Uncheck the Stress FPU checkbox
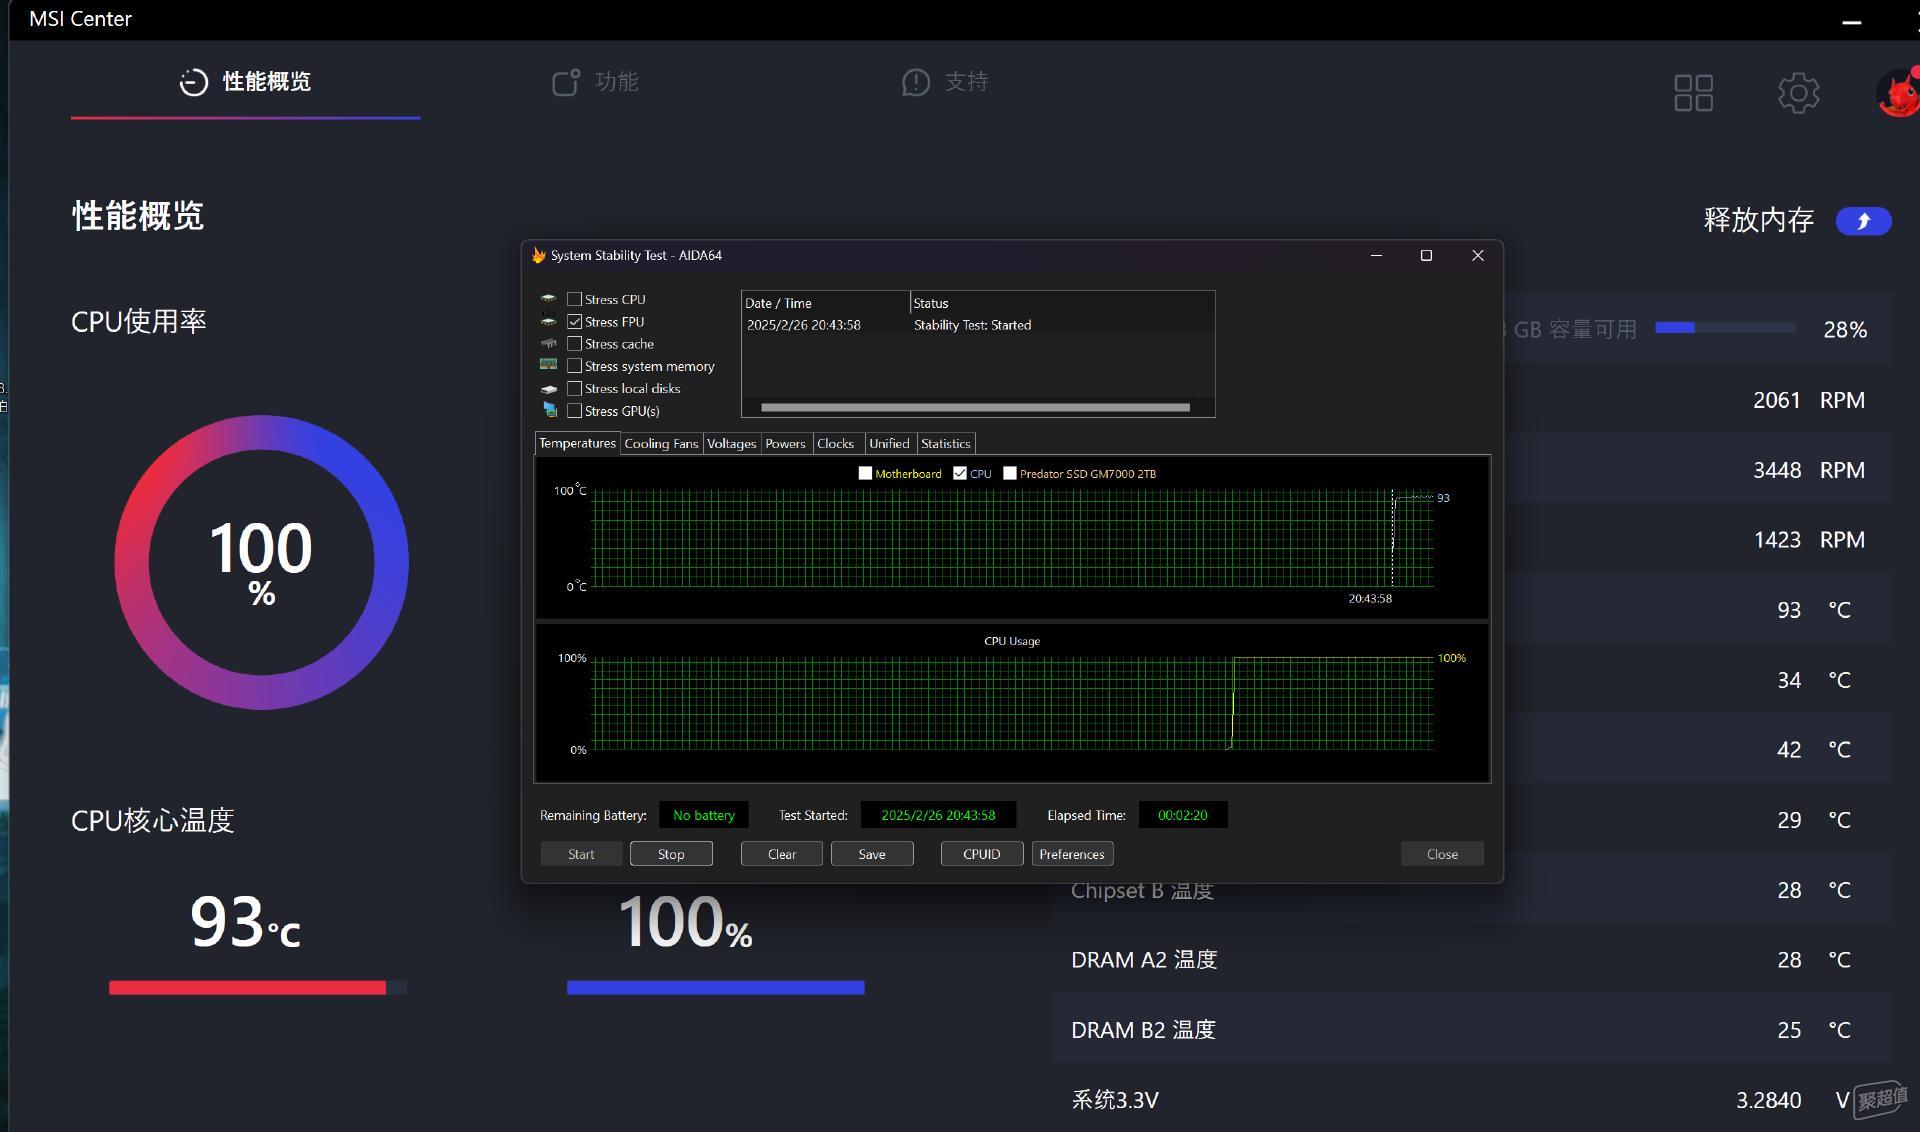This screenshot has height=1132, width=1920. [x=574, y=321]
